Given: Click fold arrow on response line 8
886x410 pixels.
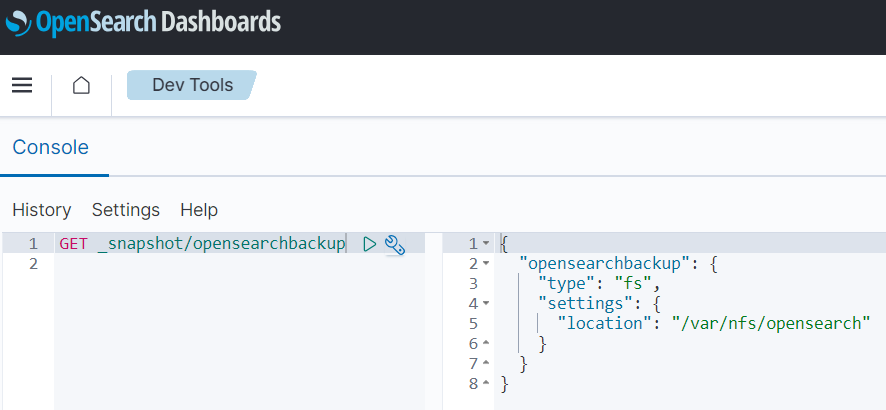Looking at the screenshot, I should [x=486, y=384].
